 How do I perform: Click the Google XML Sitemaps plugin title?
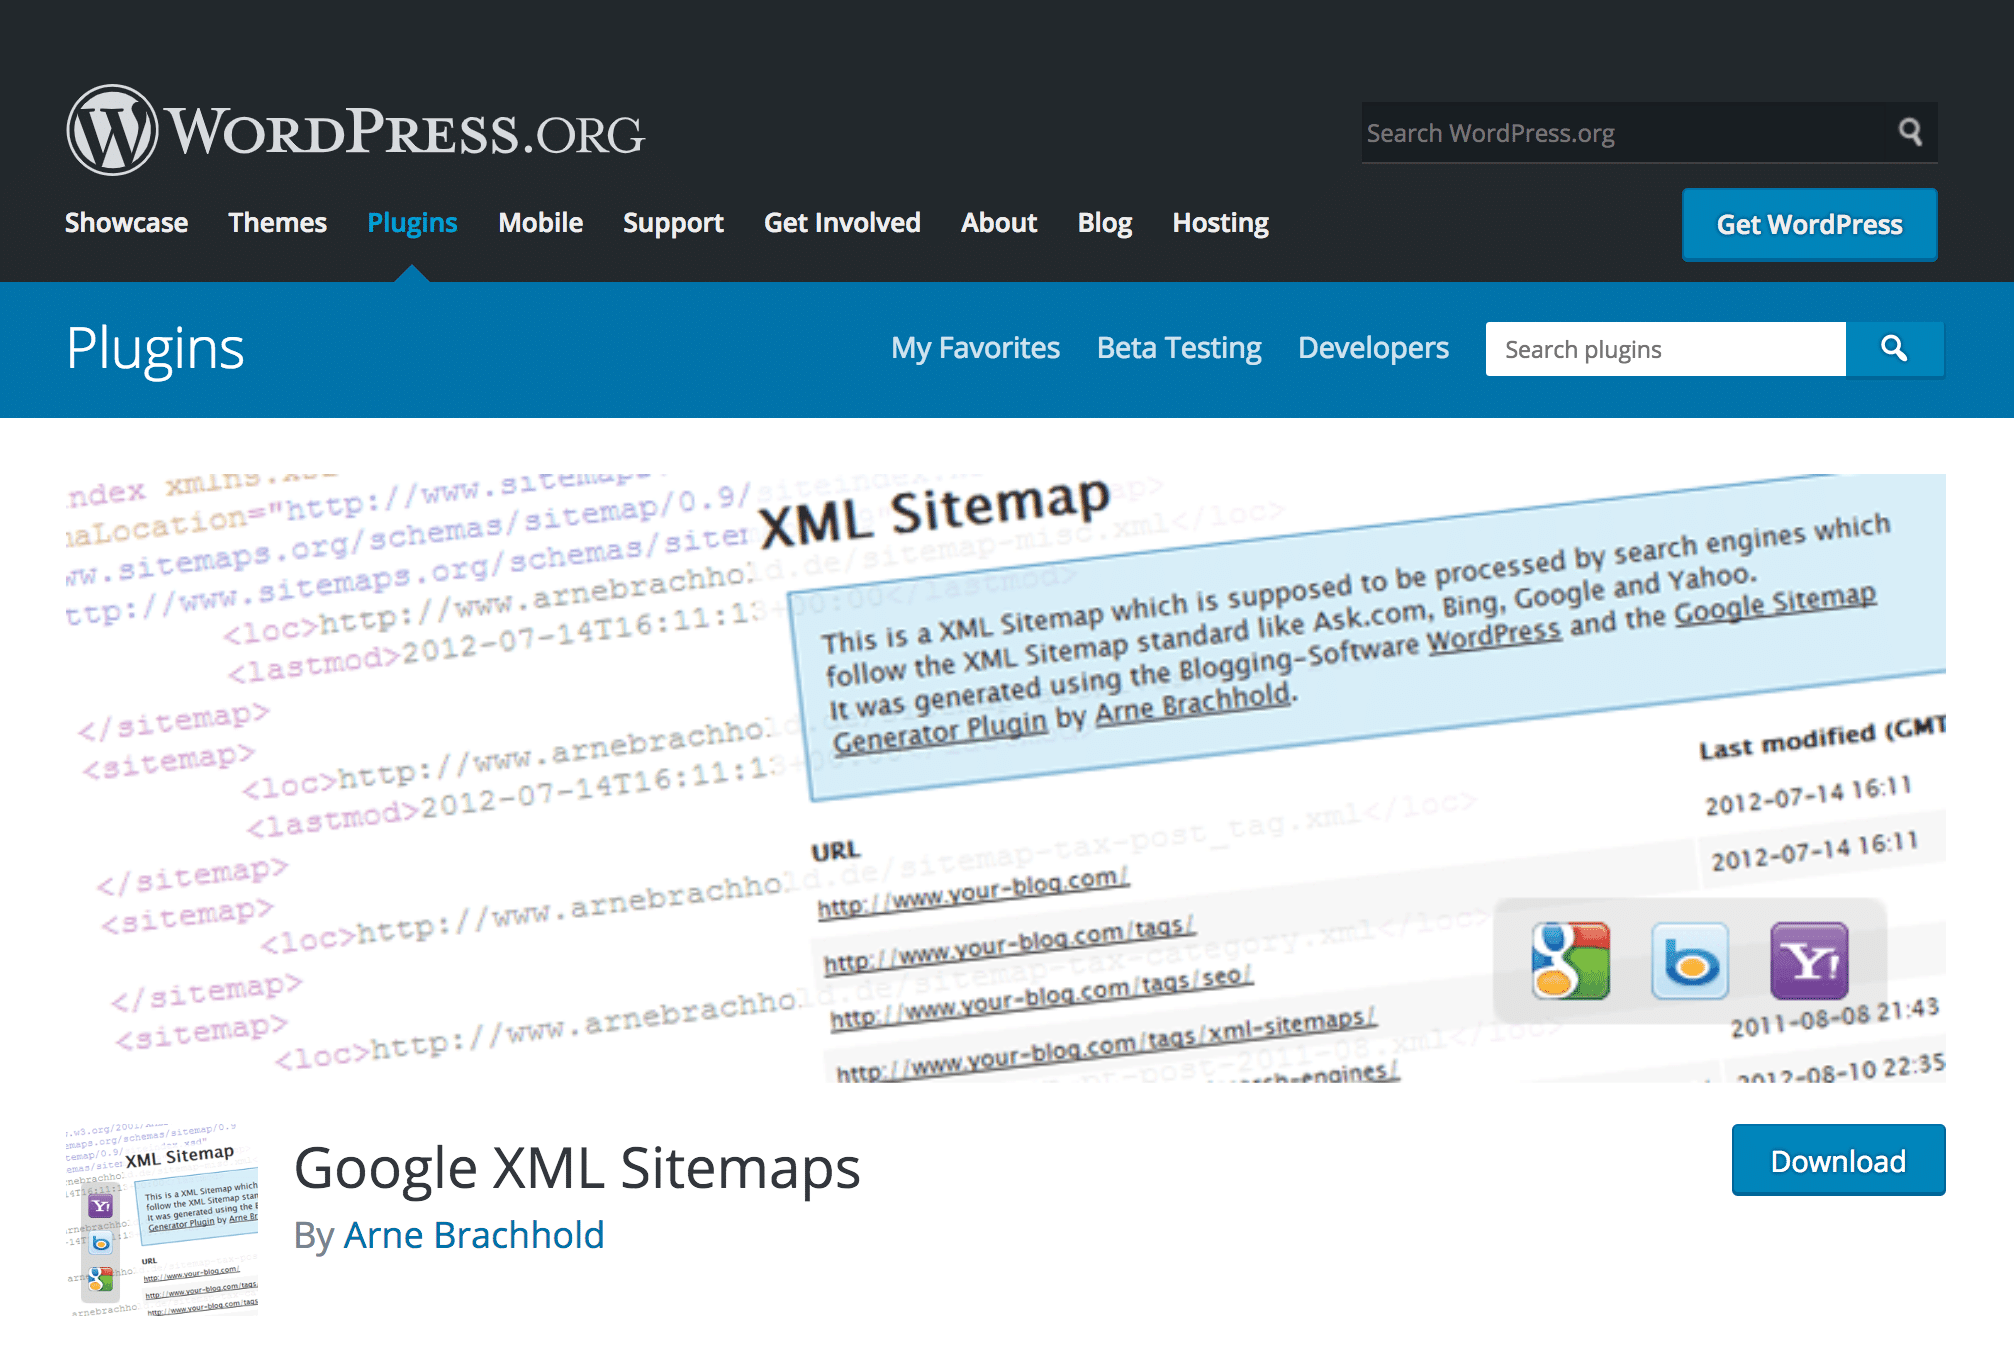pyautogui.click(x=577, y=1167)
